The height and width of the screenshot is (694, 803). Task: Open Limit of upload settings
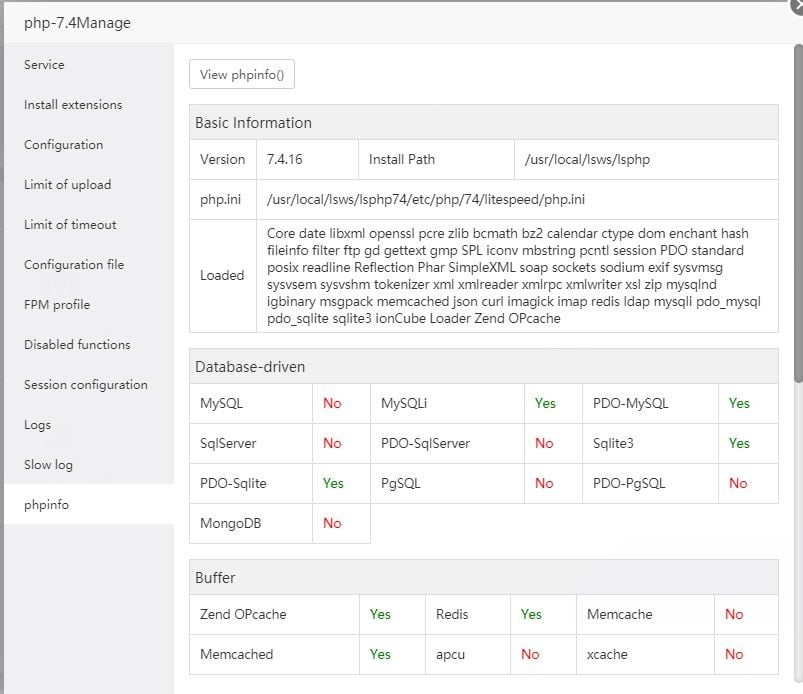click(x=68, y=184)
